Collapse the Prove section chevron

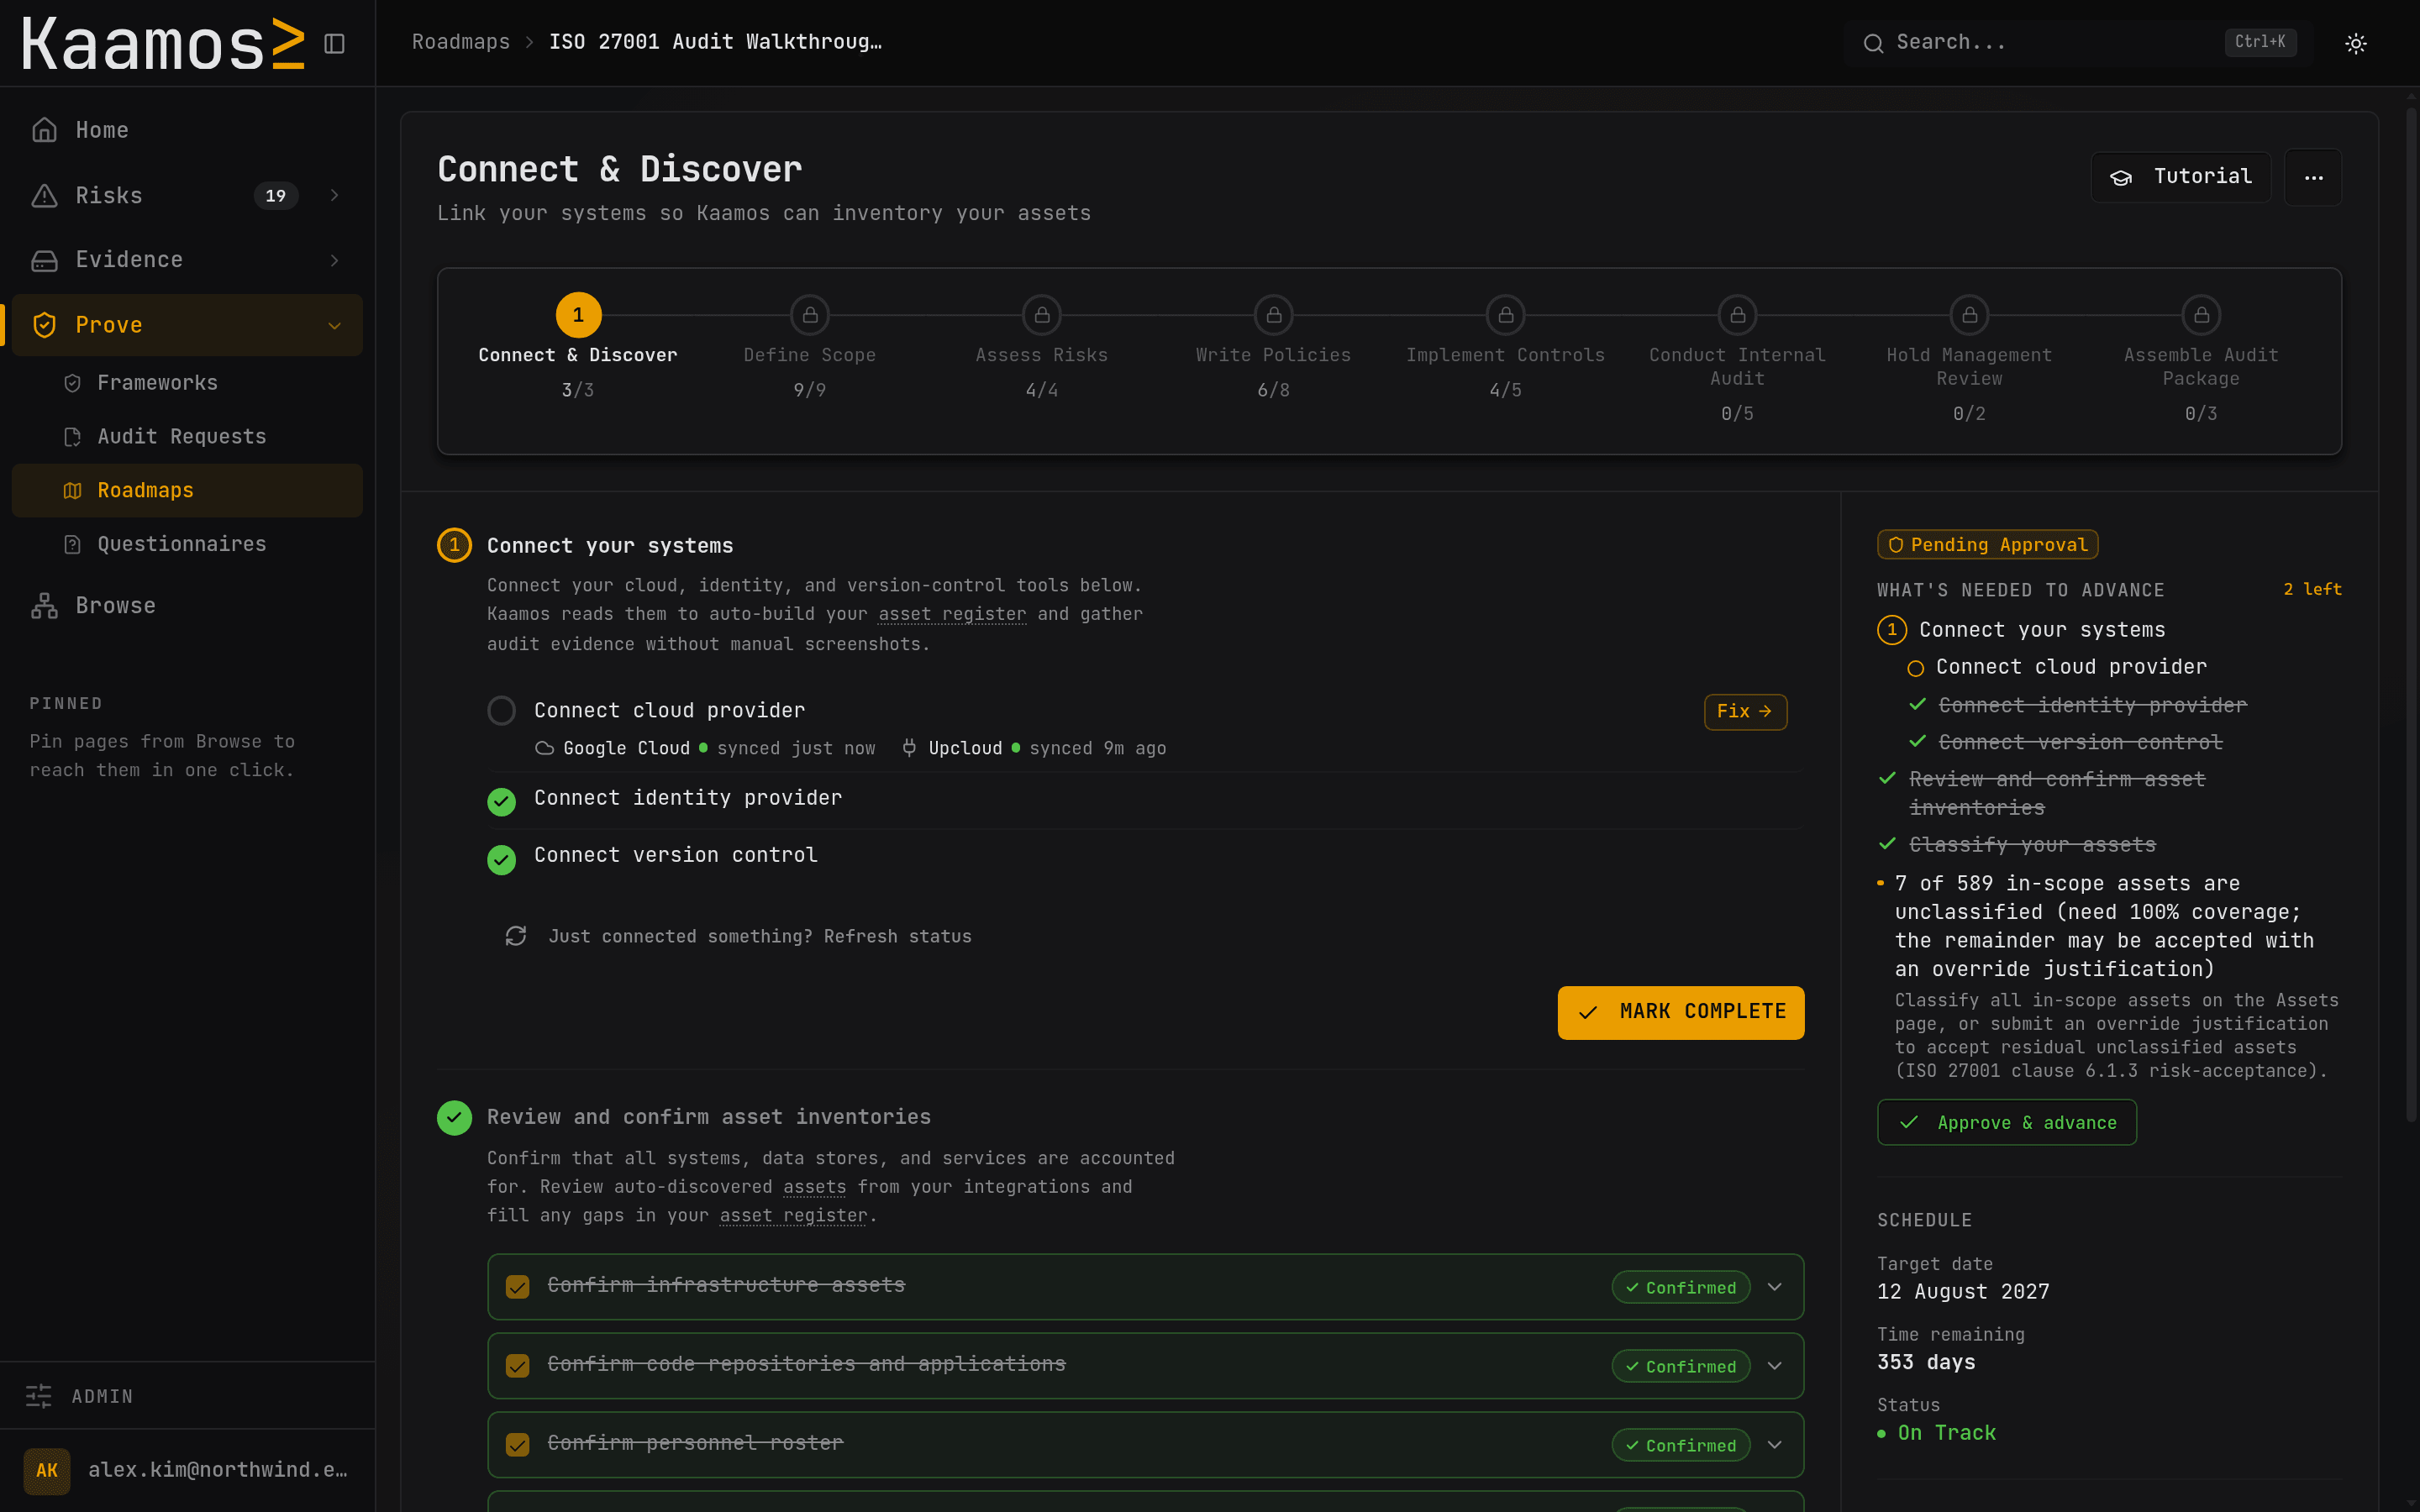click(335, 326)
